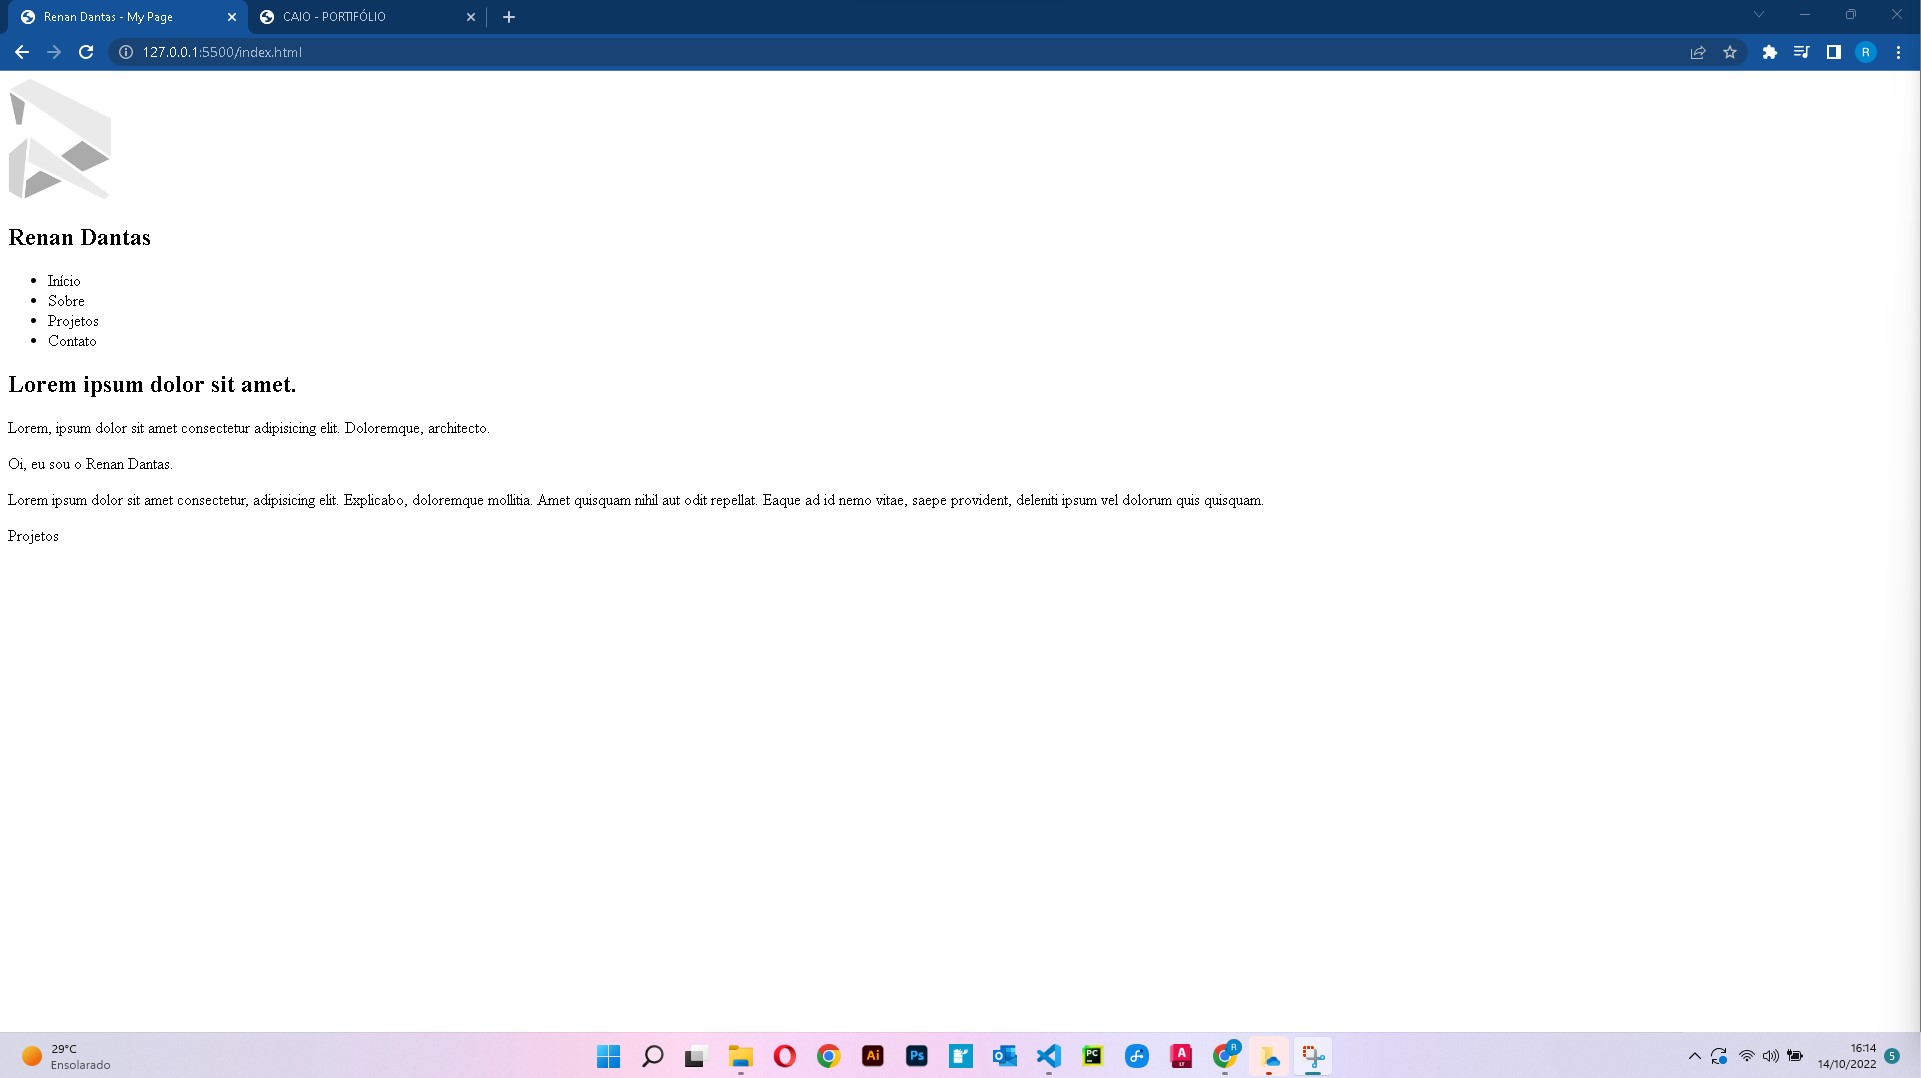Open Visual Studio Code from the taskbar
Image resolution: width=1921 pixels, height=1078 pixels.
click(1048, 1056)
